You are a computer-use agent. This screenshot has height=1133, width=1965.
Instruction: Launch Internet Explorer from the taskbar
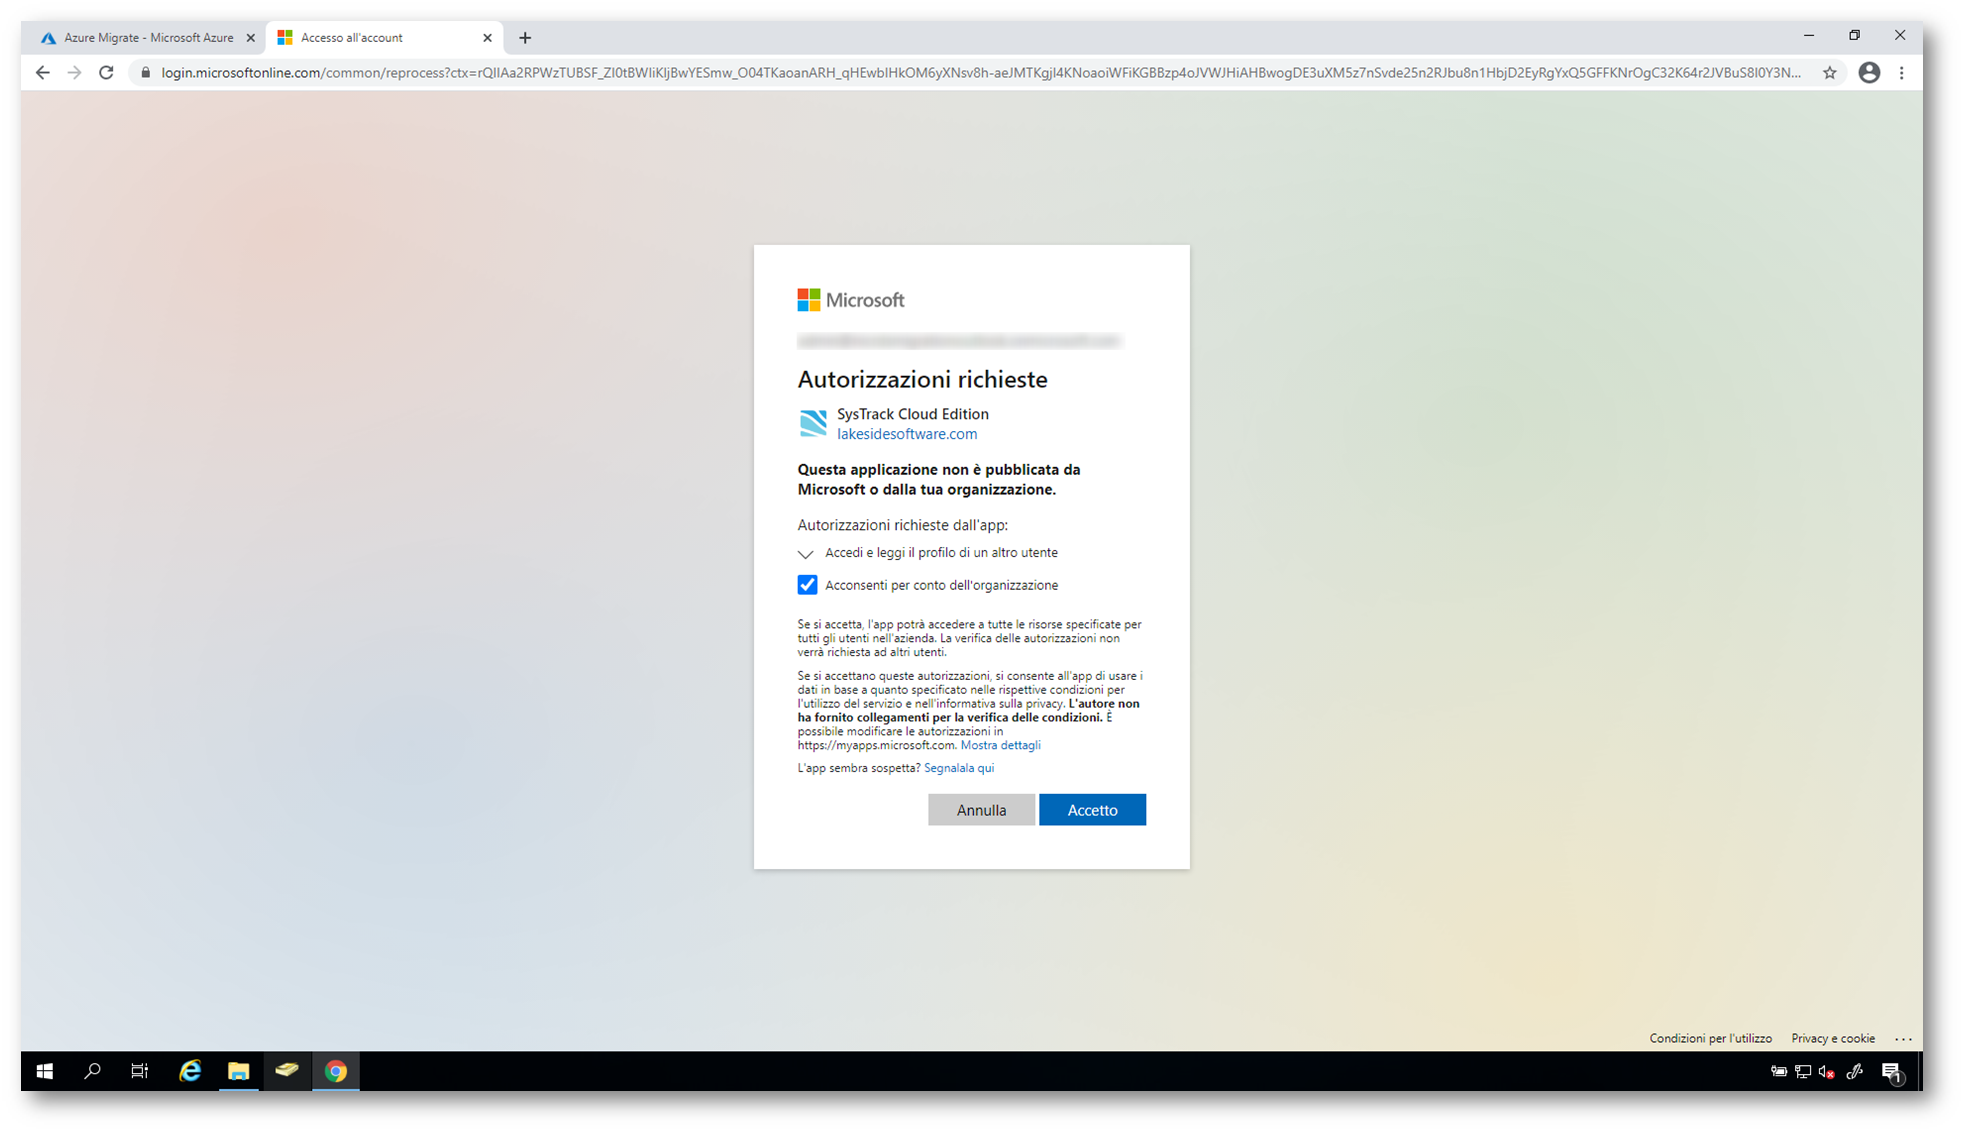[x=189, y=1071]
